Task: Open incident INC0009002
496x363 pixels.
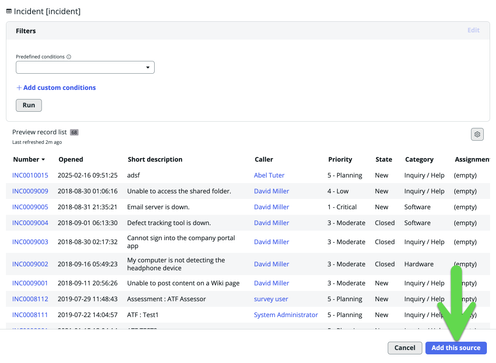Action: (x=30, y=264)
